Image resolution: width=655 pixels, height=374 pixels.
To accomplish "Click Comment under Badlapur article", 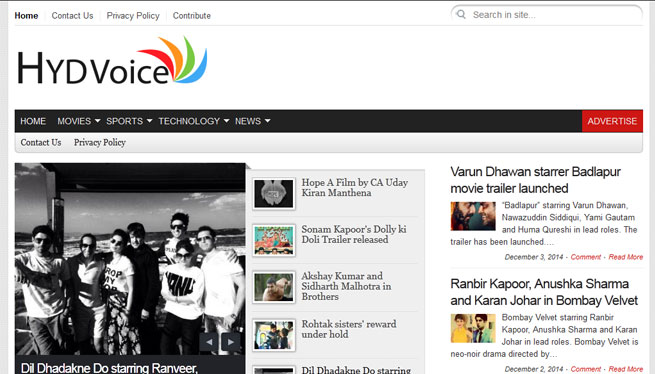I will coord(586,257).
